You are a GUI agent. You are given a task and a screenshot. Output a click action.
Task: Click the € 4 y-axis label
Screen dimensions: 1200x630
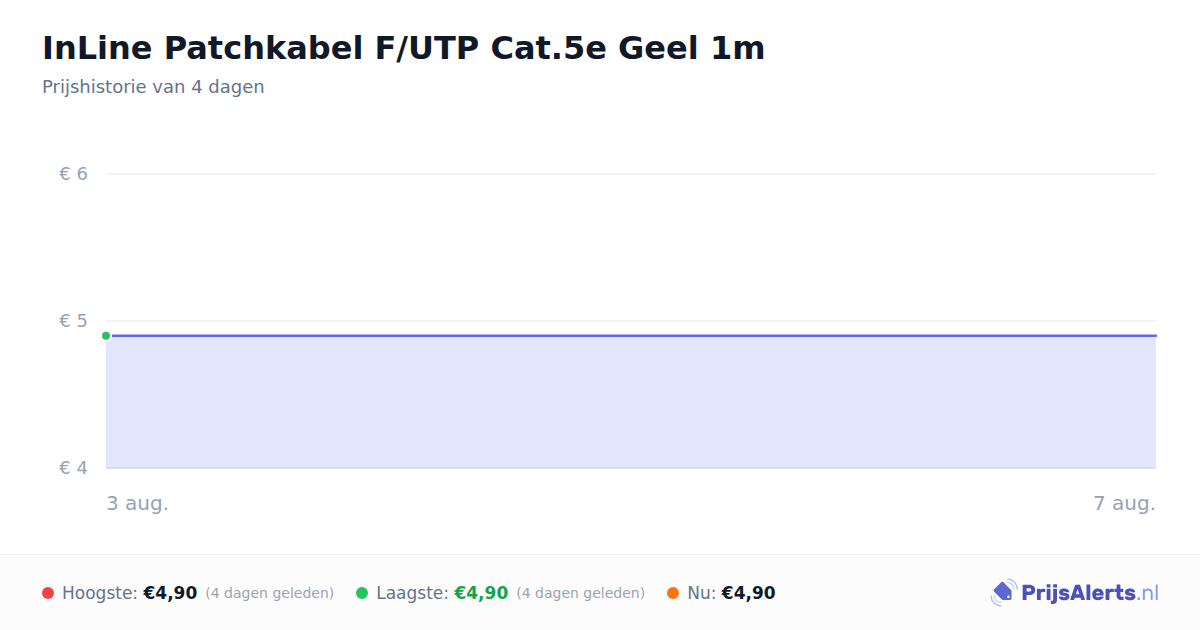click(74, 468)
